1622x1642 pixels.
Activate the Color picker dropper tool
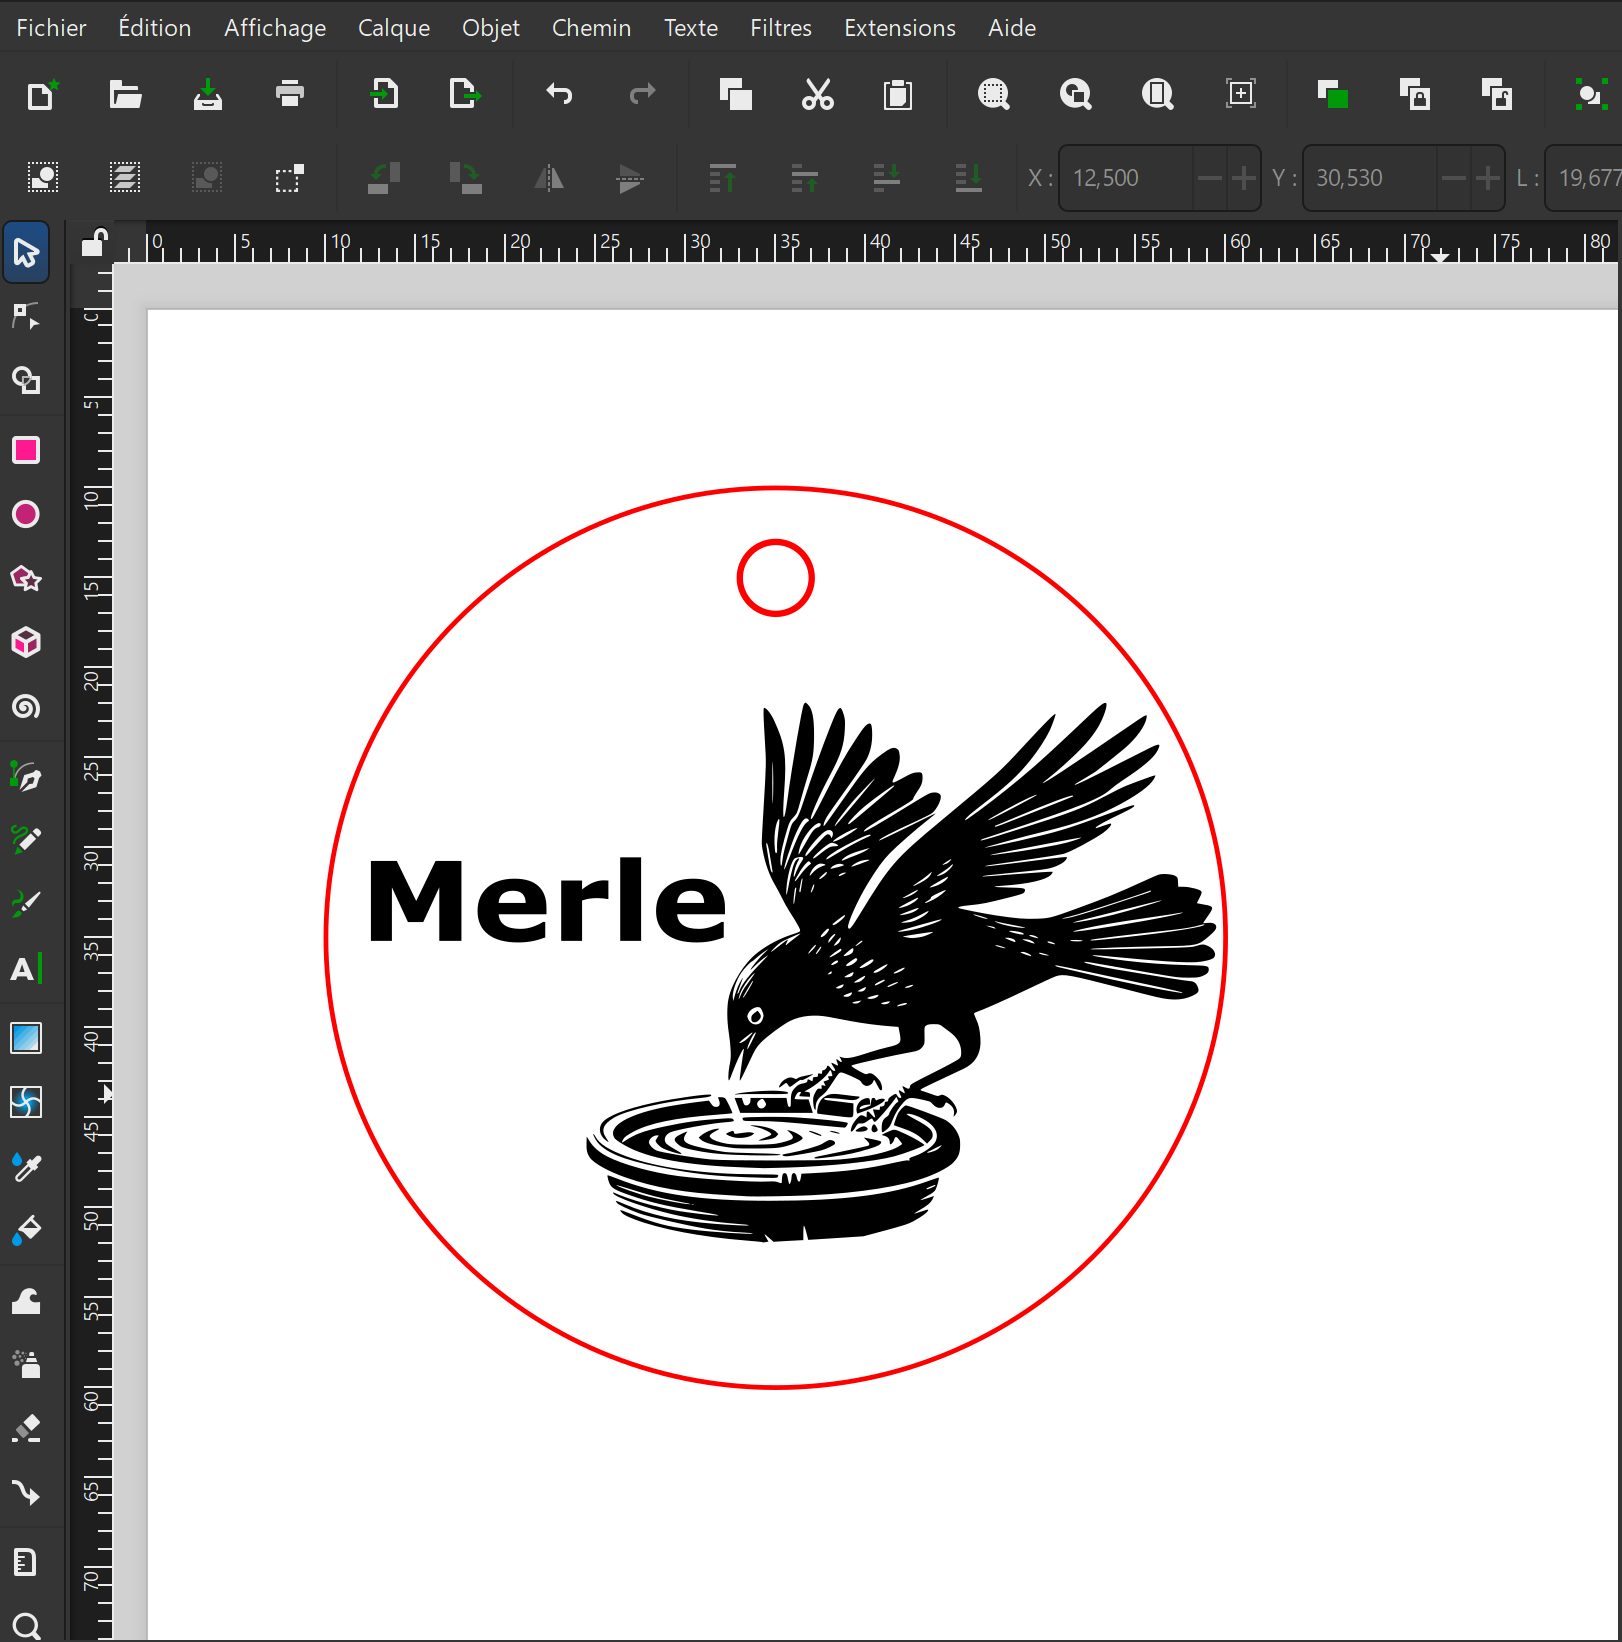click(26, 1166)
